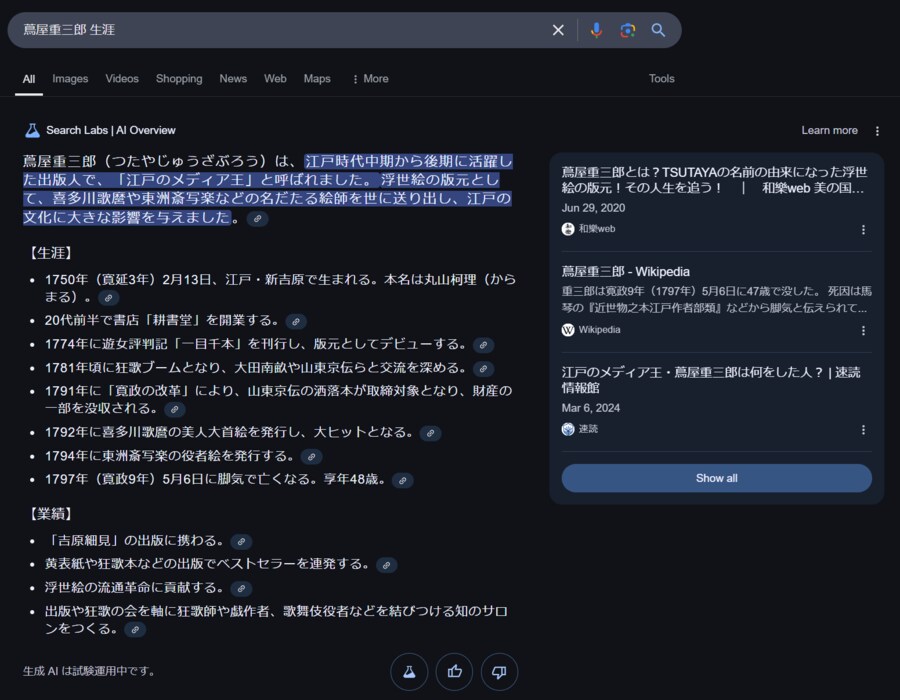Screen dimensions: 900x700
Task: Open the 蔦屋重三郎 - Wikipedia result
Action: (x=625, y=271)
